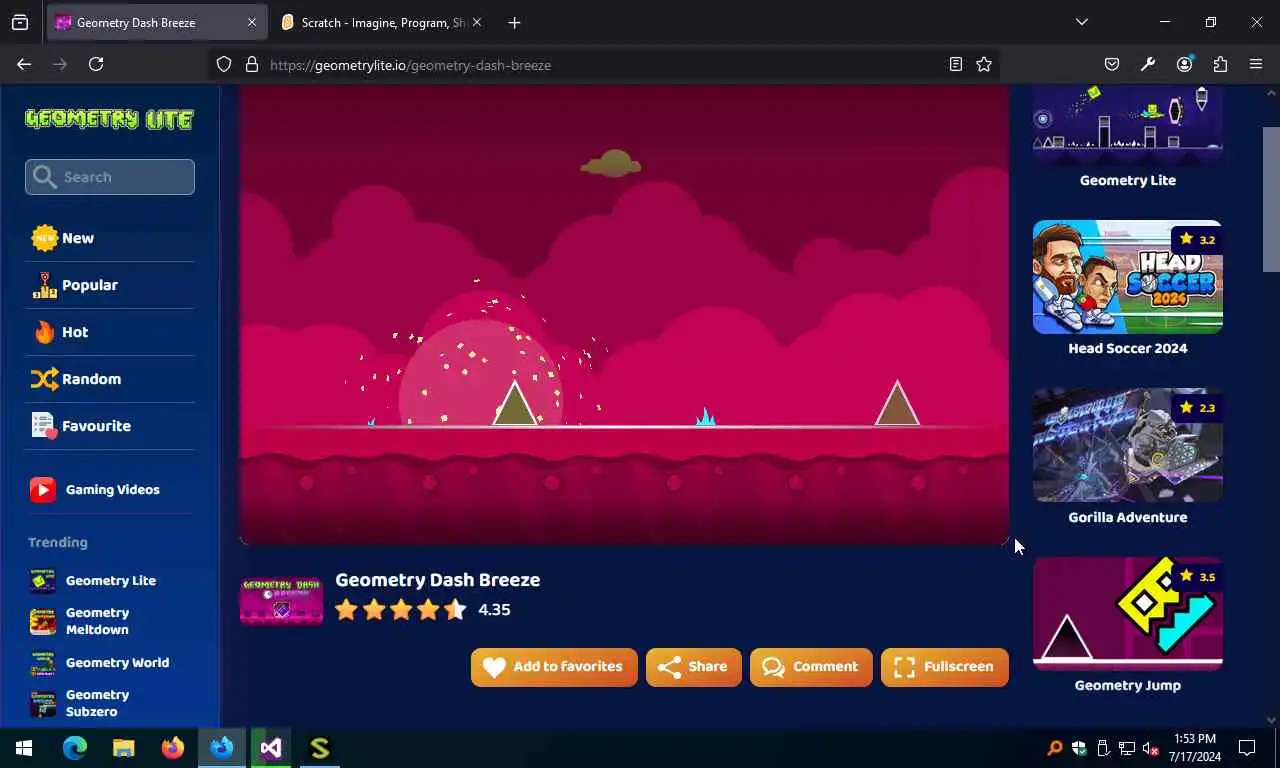
Task: Click the speech bubble icon on Comment
Action: tap(773, 667)
